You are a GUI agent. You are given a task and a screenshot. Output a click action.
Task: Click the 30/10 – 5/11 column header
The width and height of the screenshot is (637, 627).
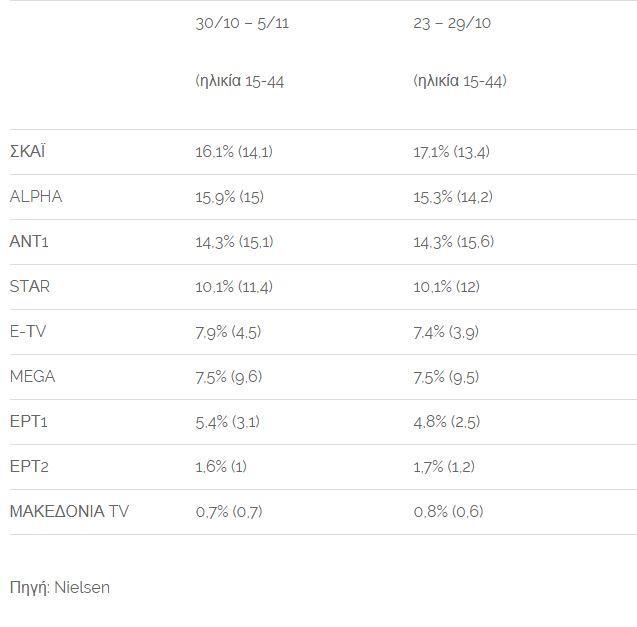242,23
